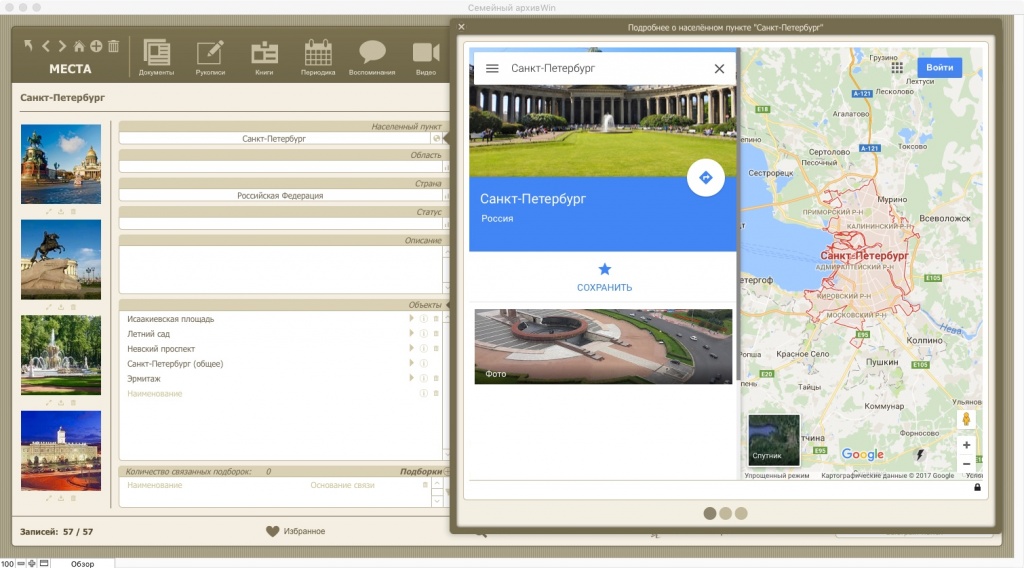Open the fountain garden photo thumbnail
Image resolution: width=1024 pixels, height=568 pixels.
61,355
